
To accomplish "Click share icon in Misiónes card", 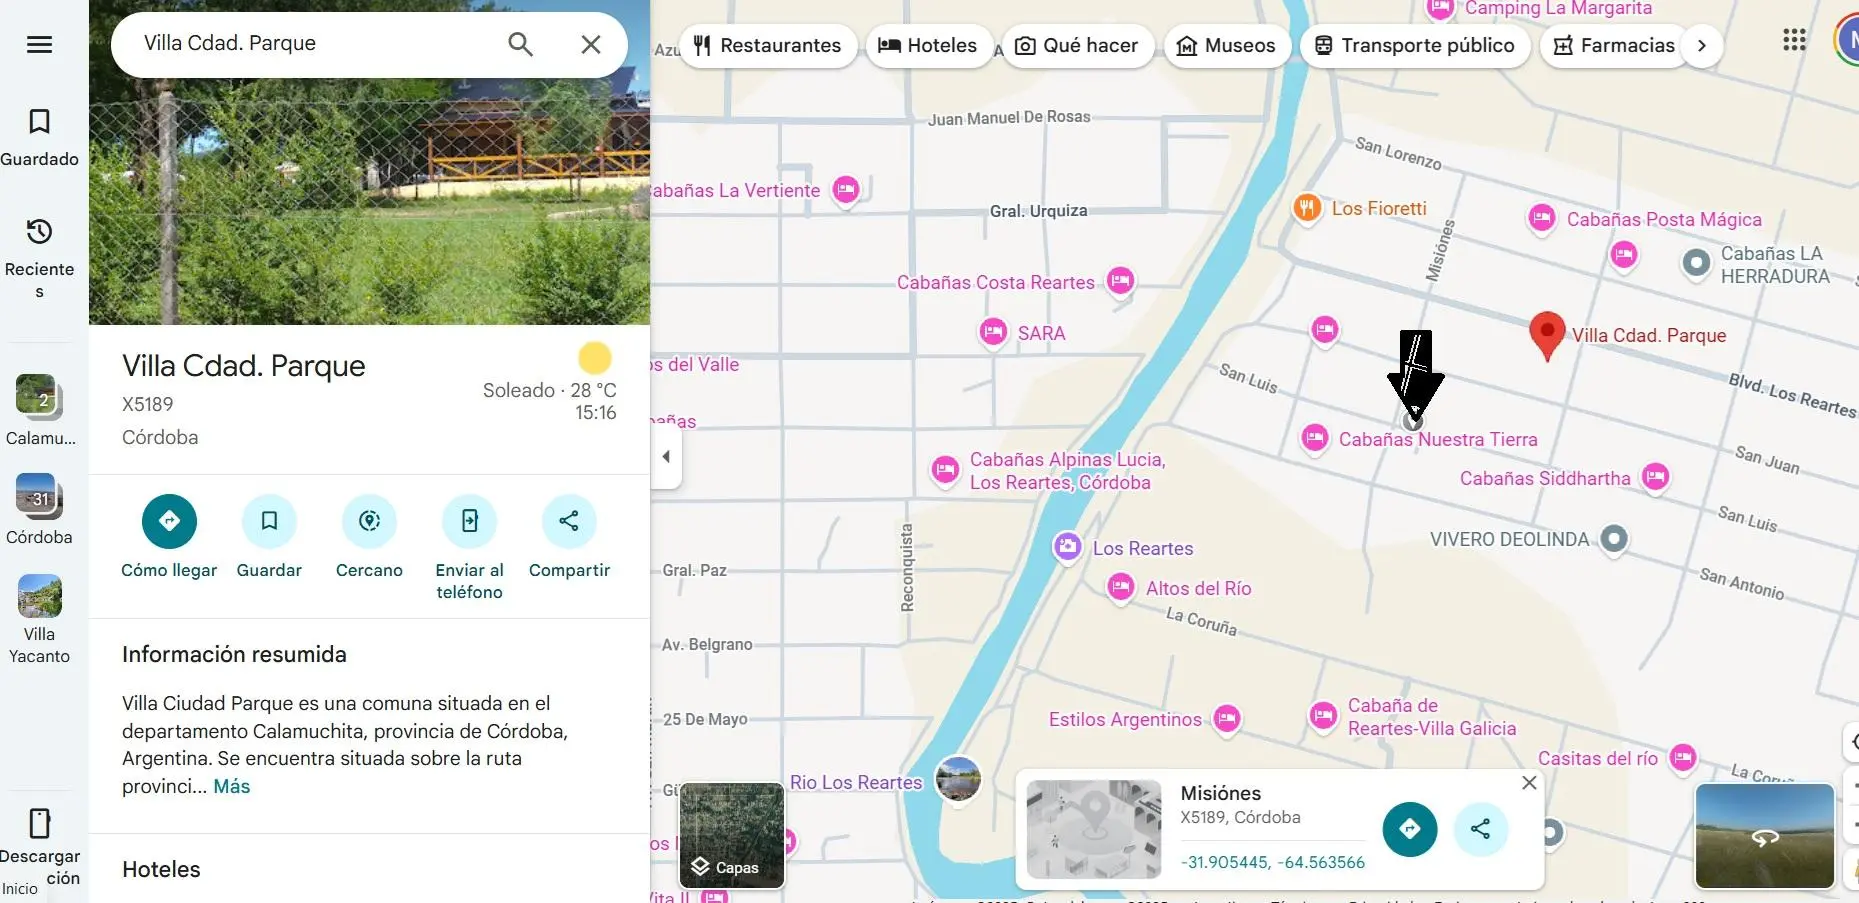I will [1481, 829].
